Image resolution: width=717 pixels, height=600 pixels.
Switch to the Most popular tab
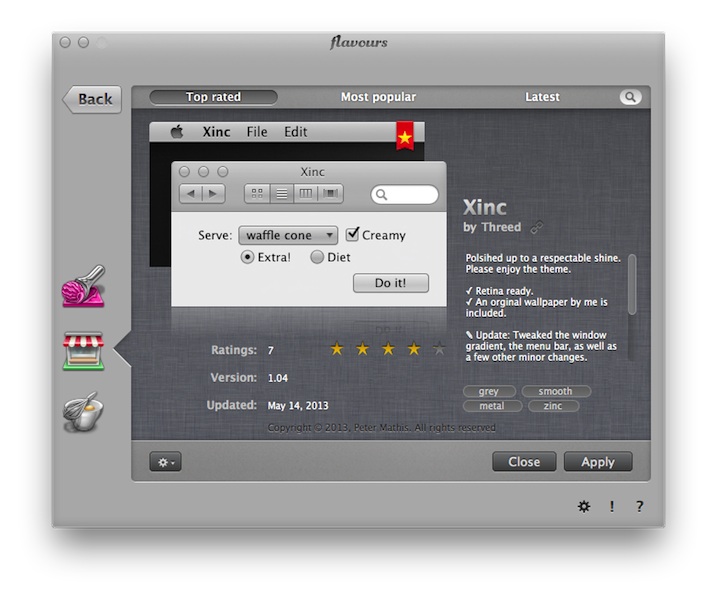[378, 97]
